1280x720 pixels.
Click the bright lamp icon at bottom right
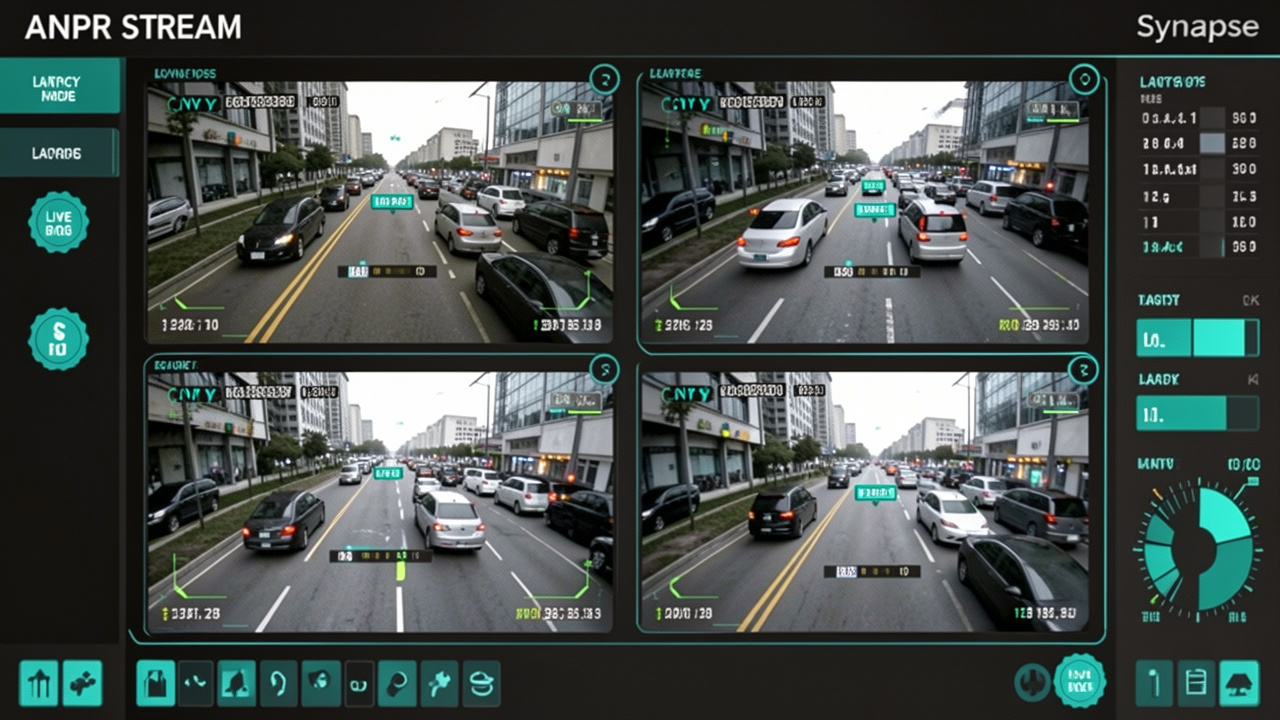coord(1239,684)
